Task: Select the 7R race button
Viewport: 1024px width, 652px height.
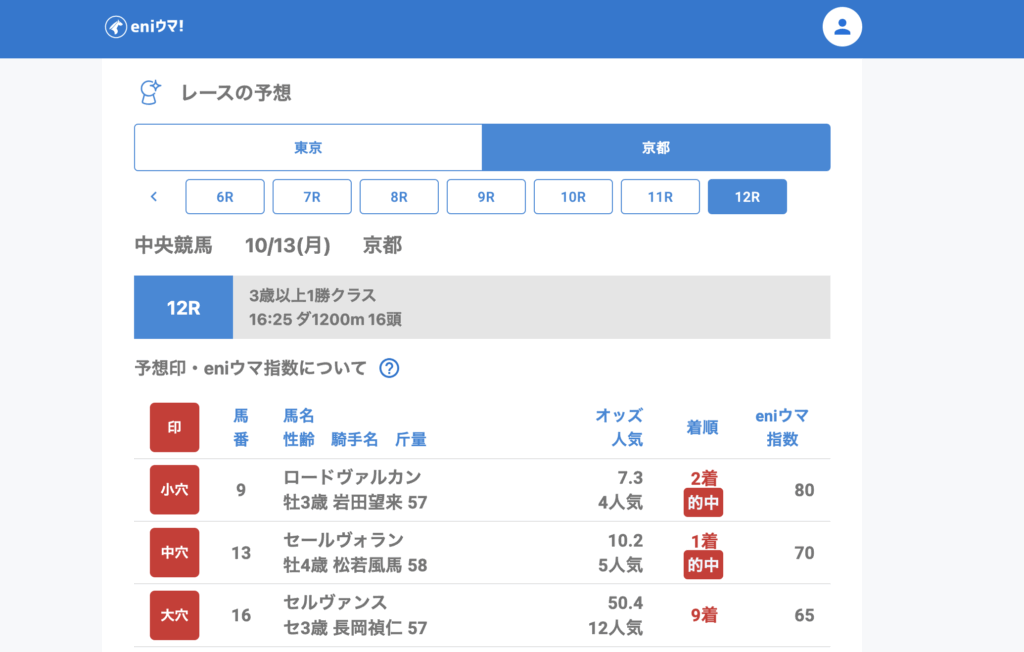Action: click(312, 197)
